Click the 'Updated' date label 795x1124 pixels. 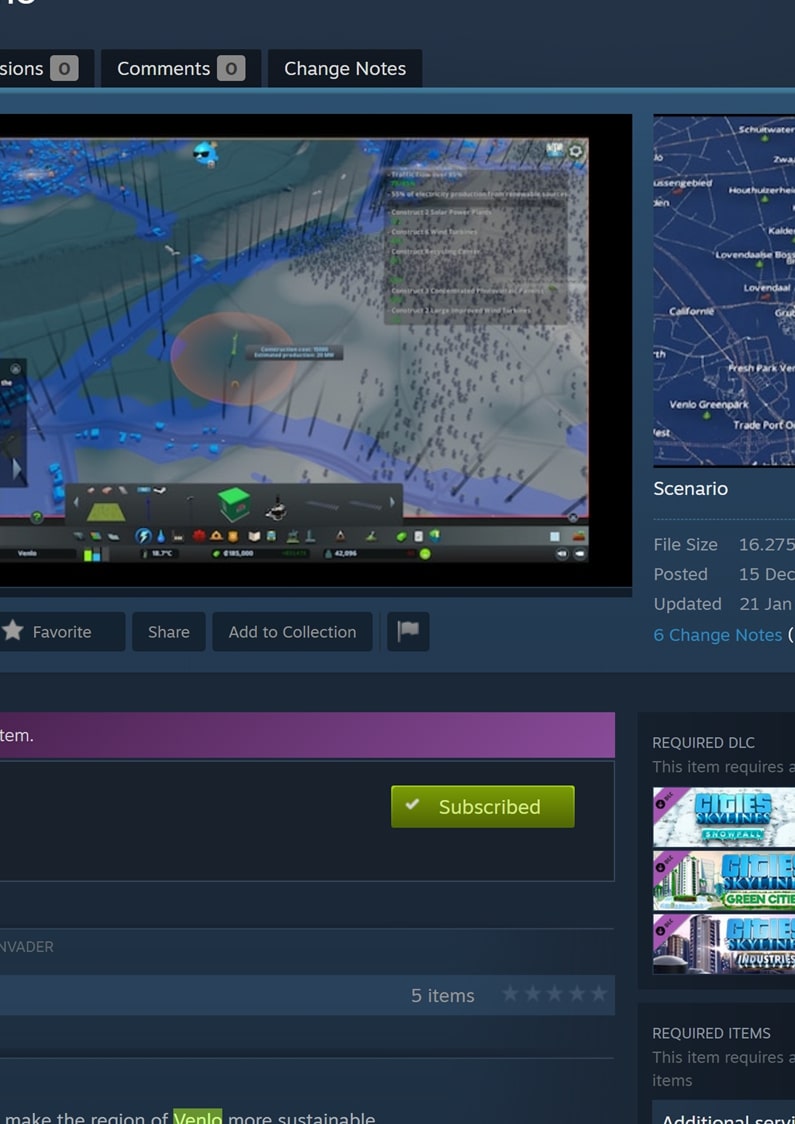[687, 604]
